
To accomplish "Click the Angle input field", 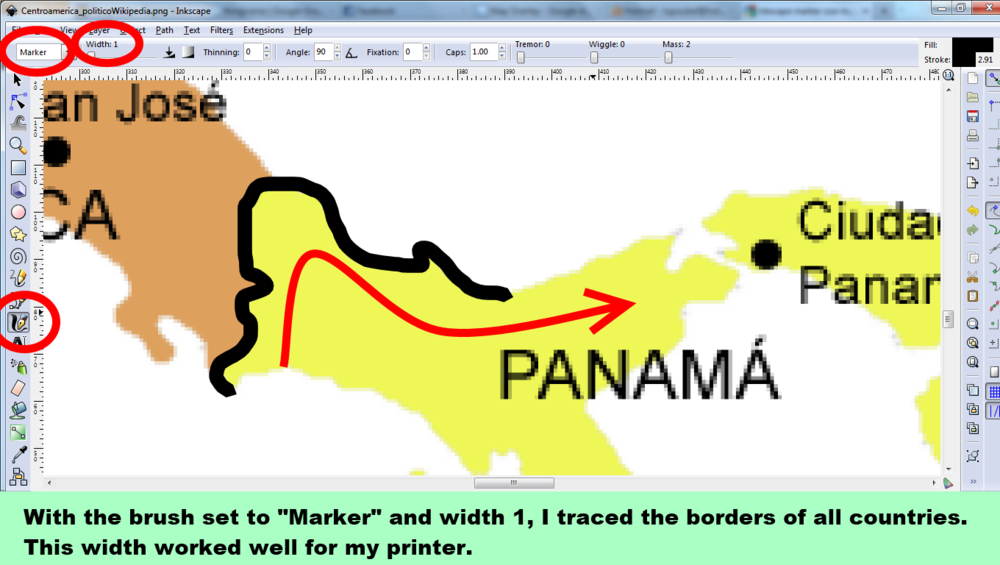I will pyautogui.click(x=323, y=52).
